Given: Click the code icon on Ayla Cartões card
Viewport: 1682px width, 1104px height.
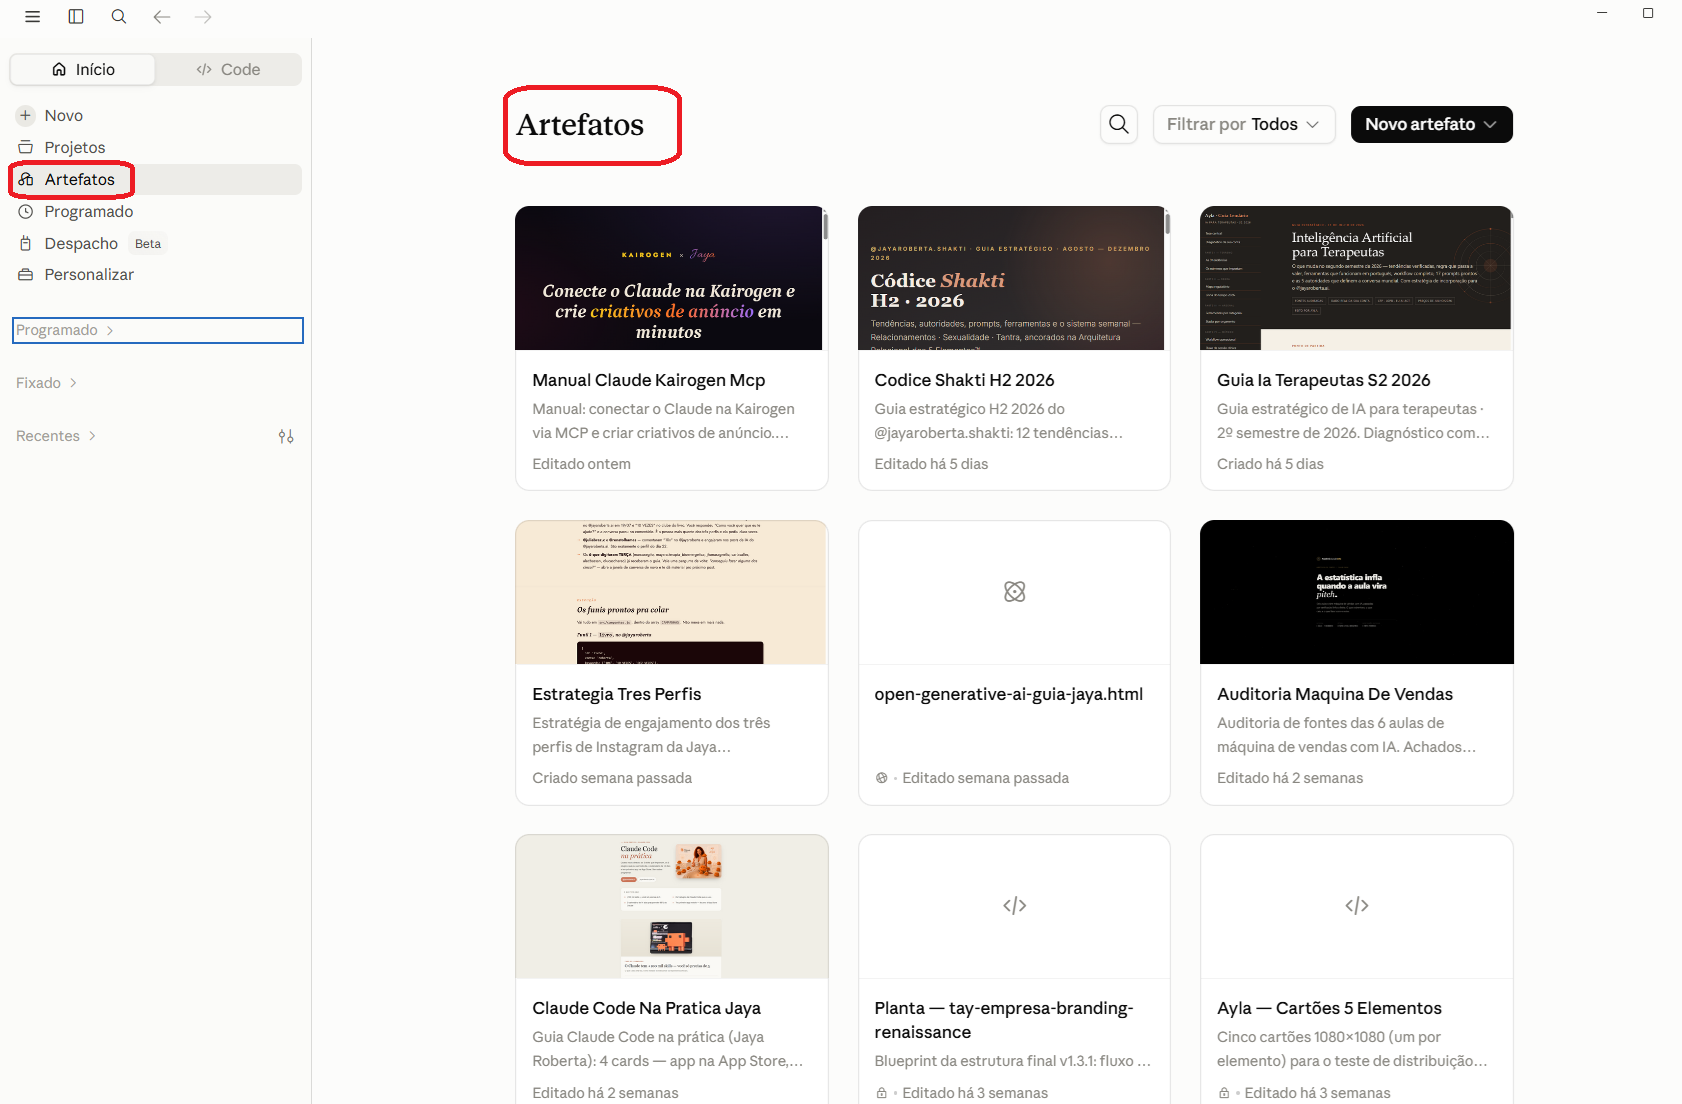Looking at the screenshot, I should tap(1357, 906).
